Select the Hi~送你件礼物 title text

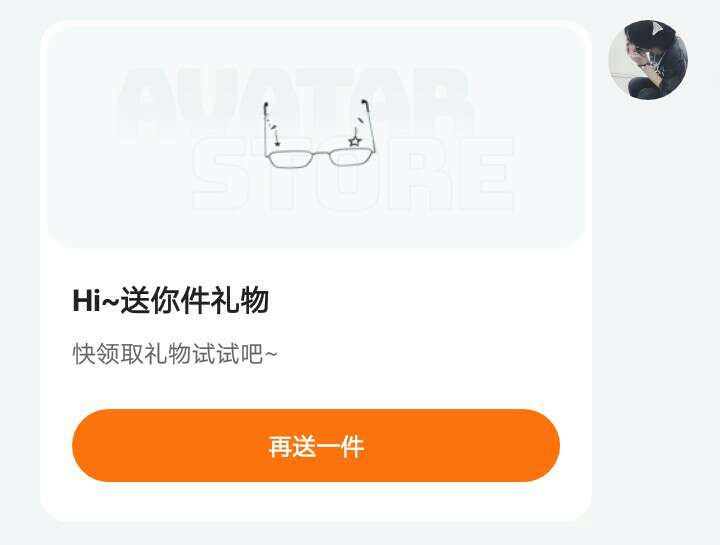(170, 301)
